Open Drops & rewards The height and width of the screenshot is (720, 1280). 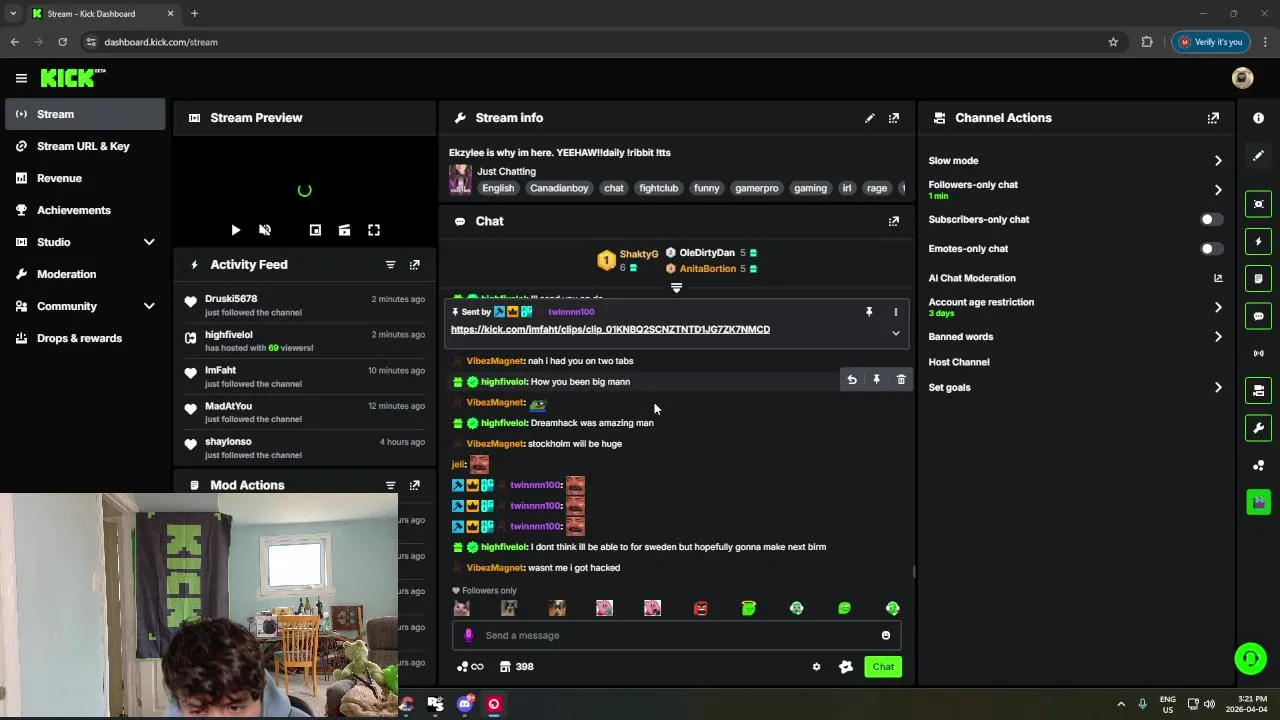coord(85,338)
